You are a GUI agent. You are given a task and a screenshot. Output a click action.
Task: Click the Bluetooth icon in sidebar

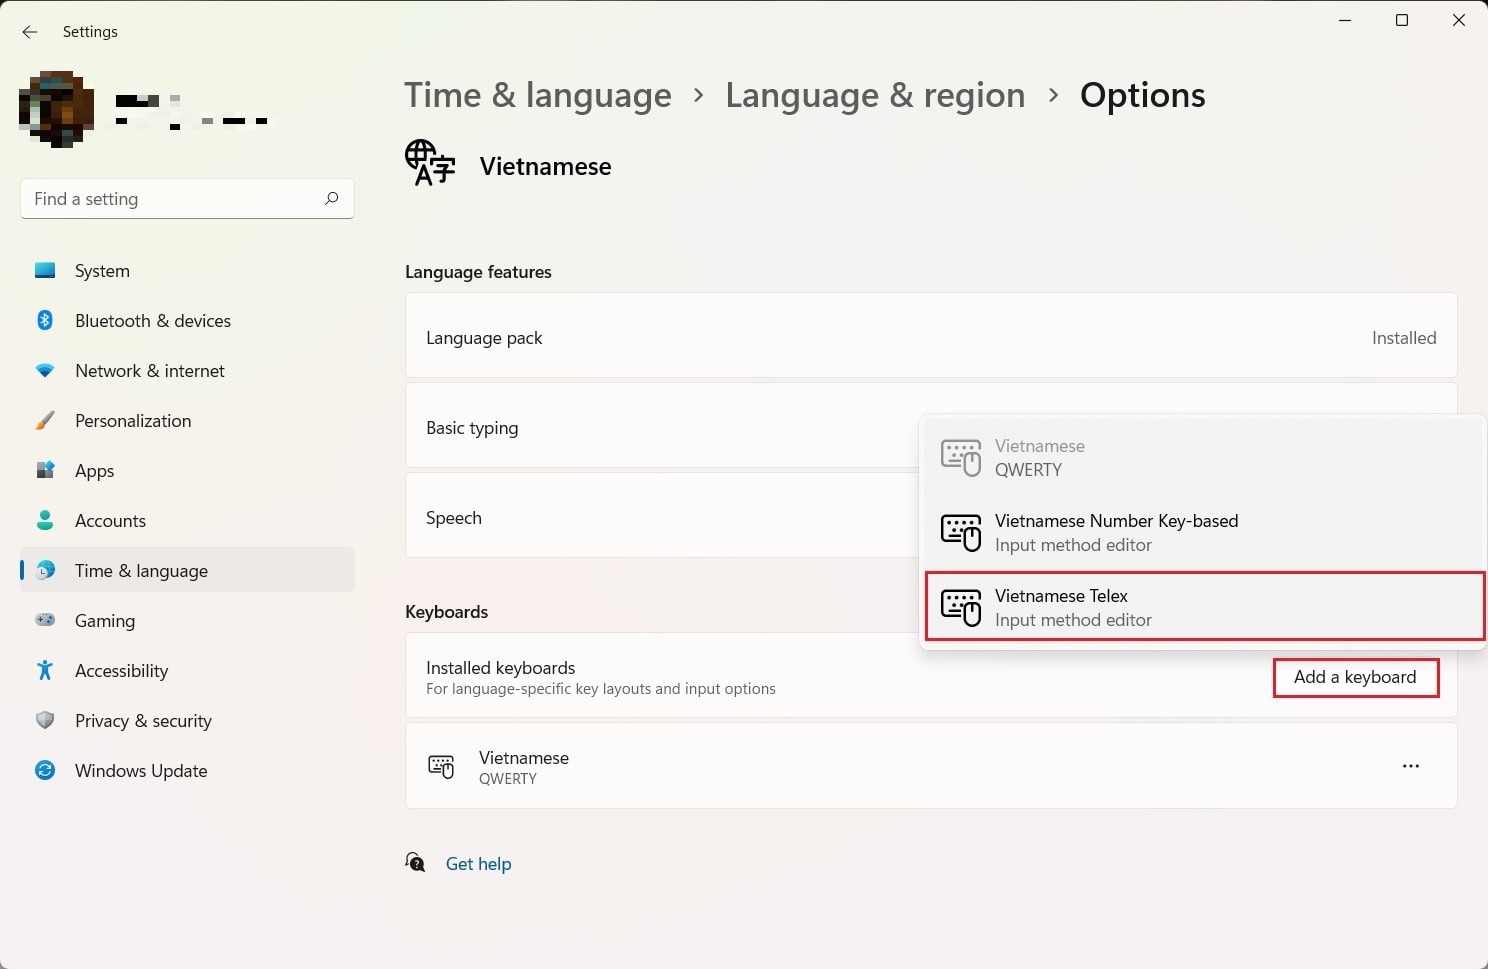pos(45,320)
